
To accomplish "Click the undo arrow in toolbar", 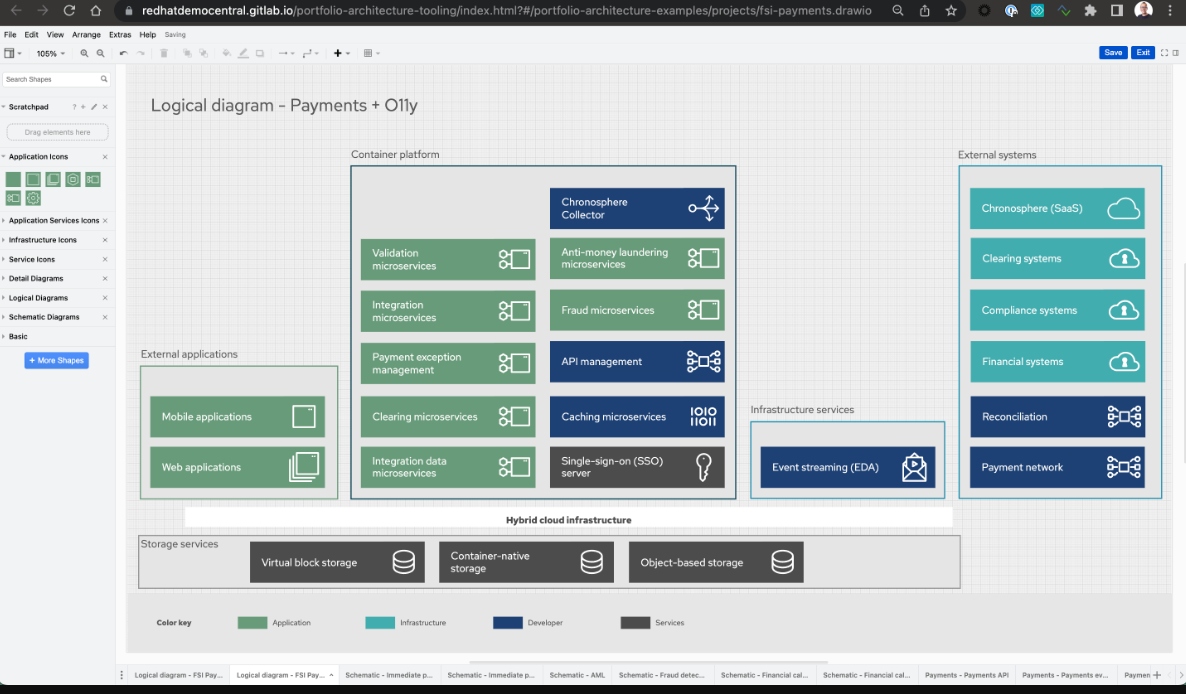I will (x=123, y=53).
